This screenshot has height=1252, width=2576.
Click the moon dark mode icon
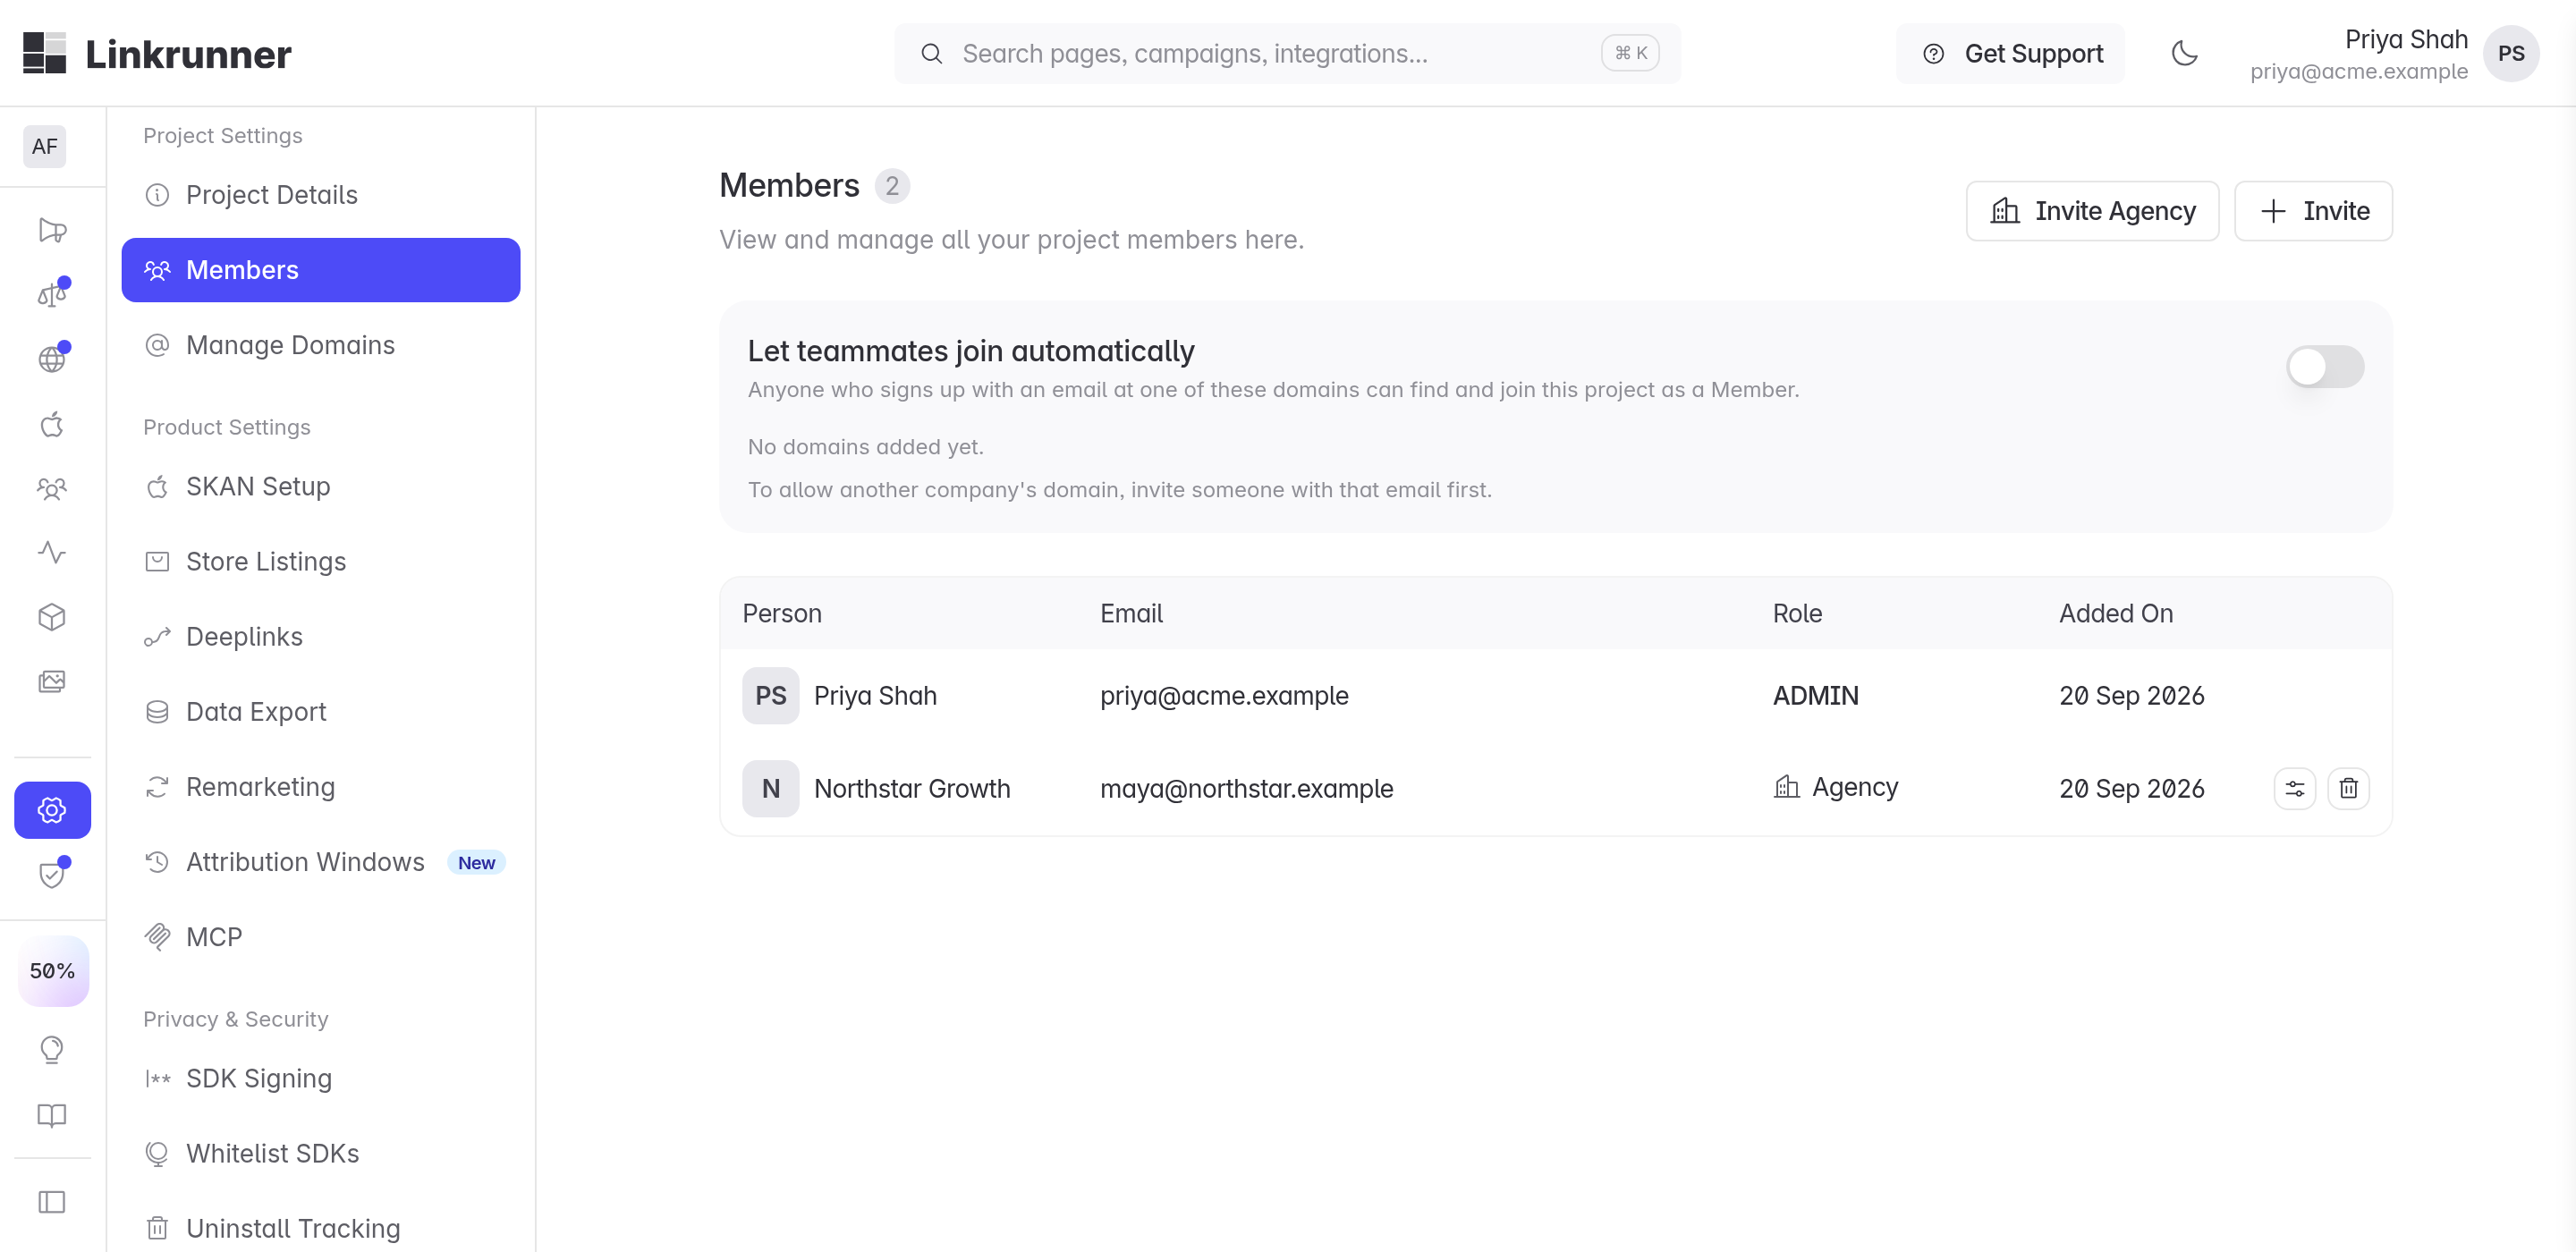click(2184, 53)
